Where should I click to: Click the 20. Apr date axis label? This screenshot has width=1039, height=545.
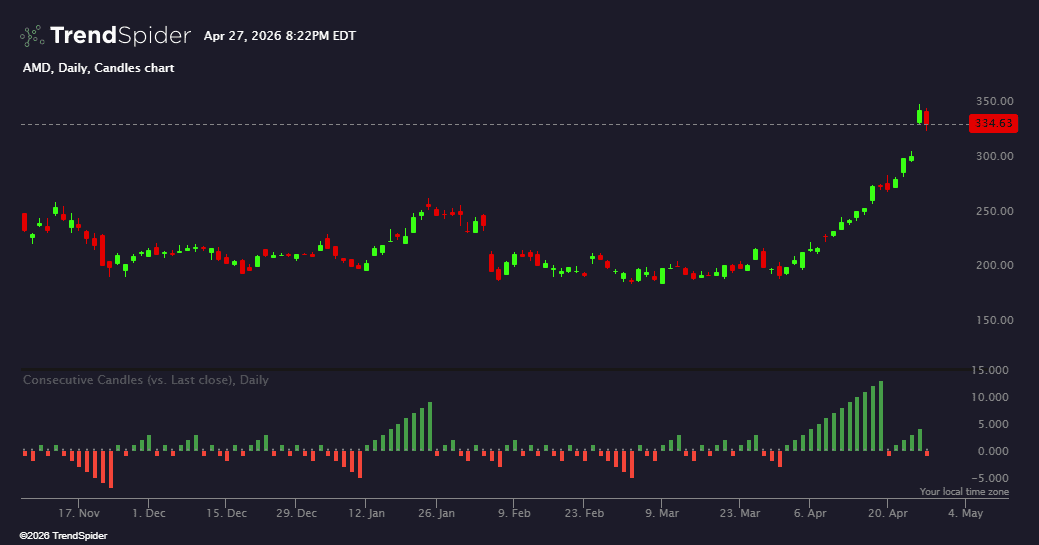click(888, 513)
